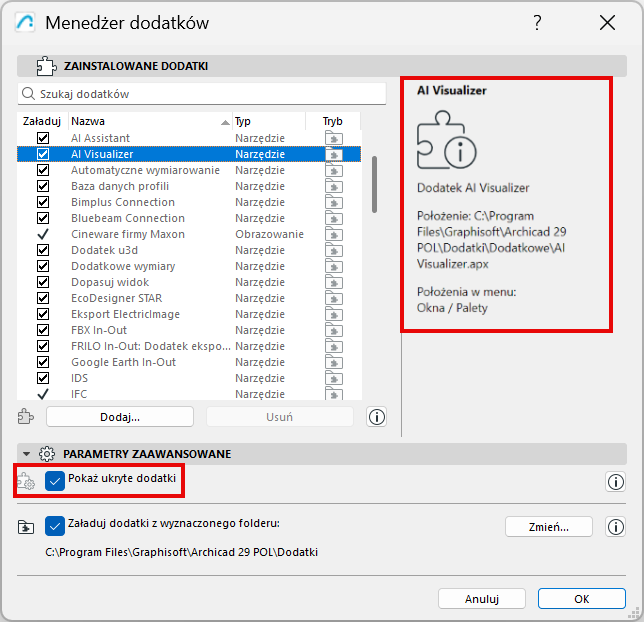Click the Usuń button
The image size is (644, 622).
280,417
